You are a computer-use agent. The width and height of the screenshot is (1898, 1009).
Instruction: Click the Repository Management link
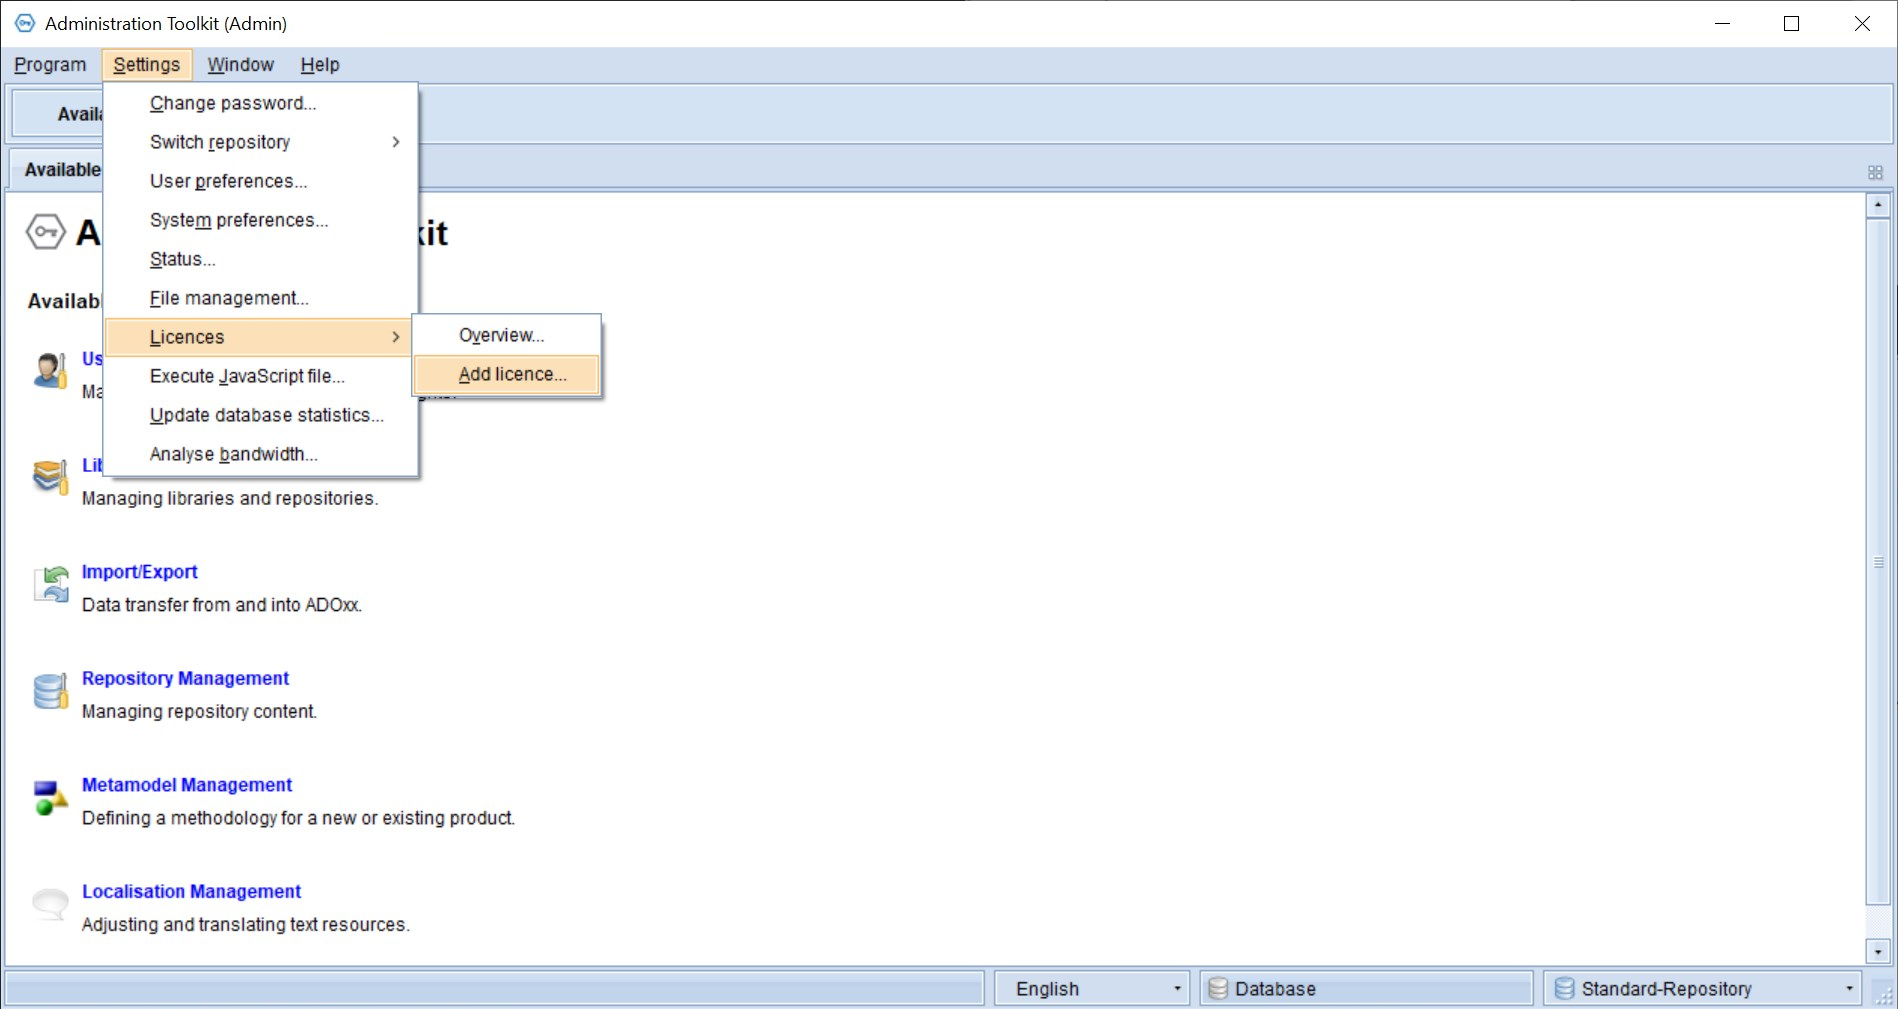[x=185, y=678]
